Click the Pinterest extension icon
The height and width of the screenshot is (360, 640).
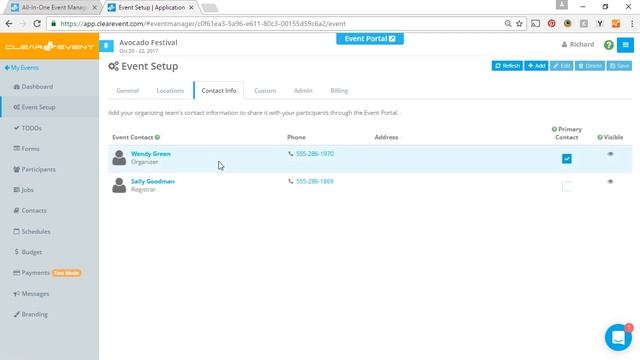551,24
